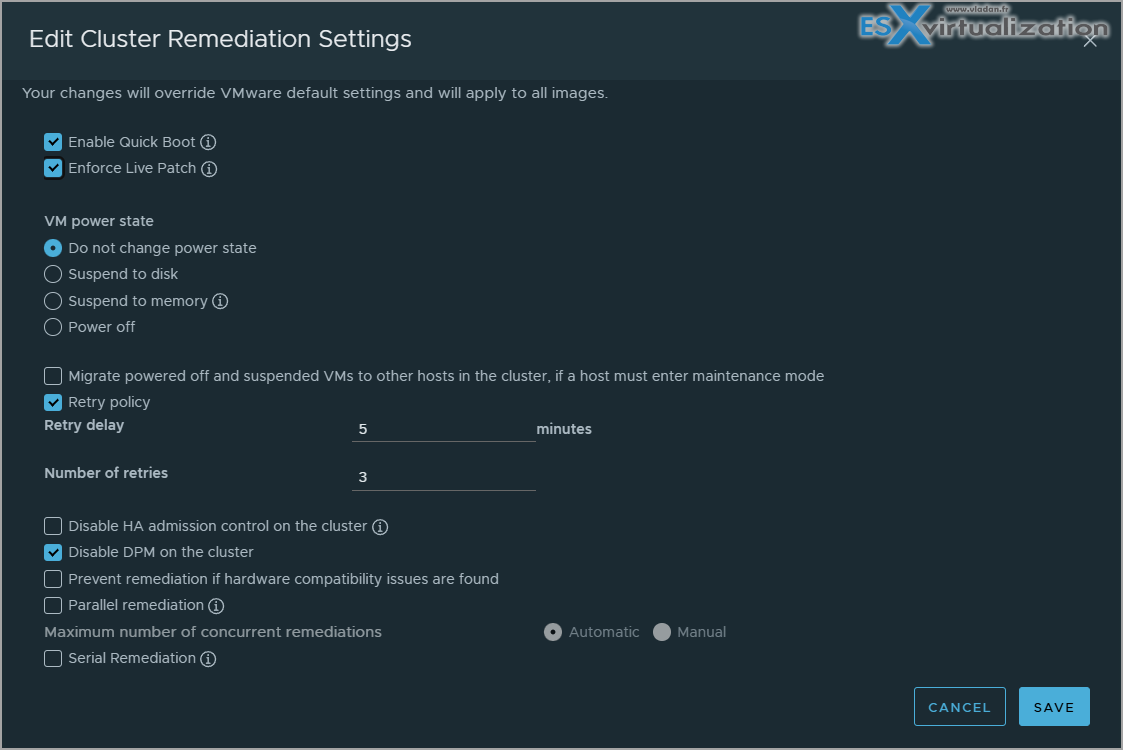Enable migrate powered off VMs checkbox

point(53,376)
